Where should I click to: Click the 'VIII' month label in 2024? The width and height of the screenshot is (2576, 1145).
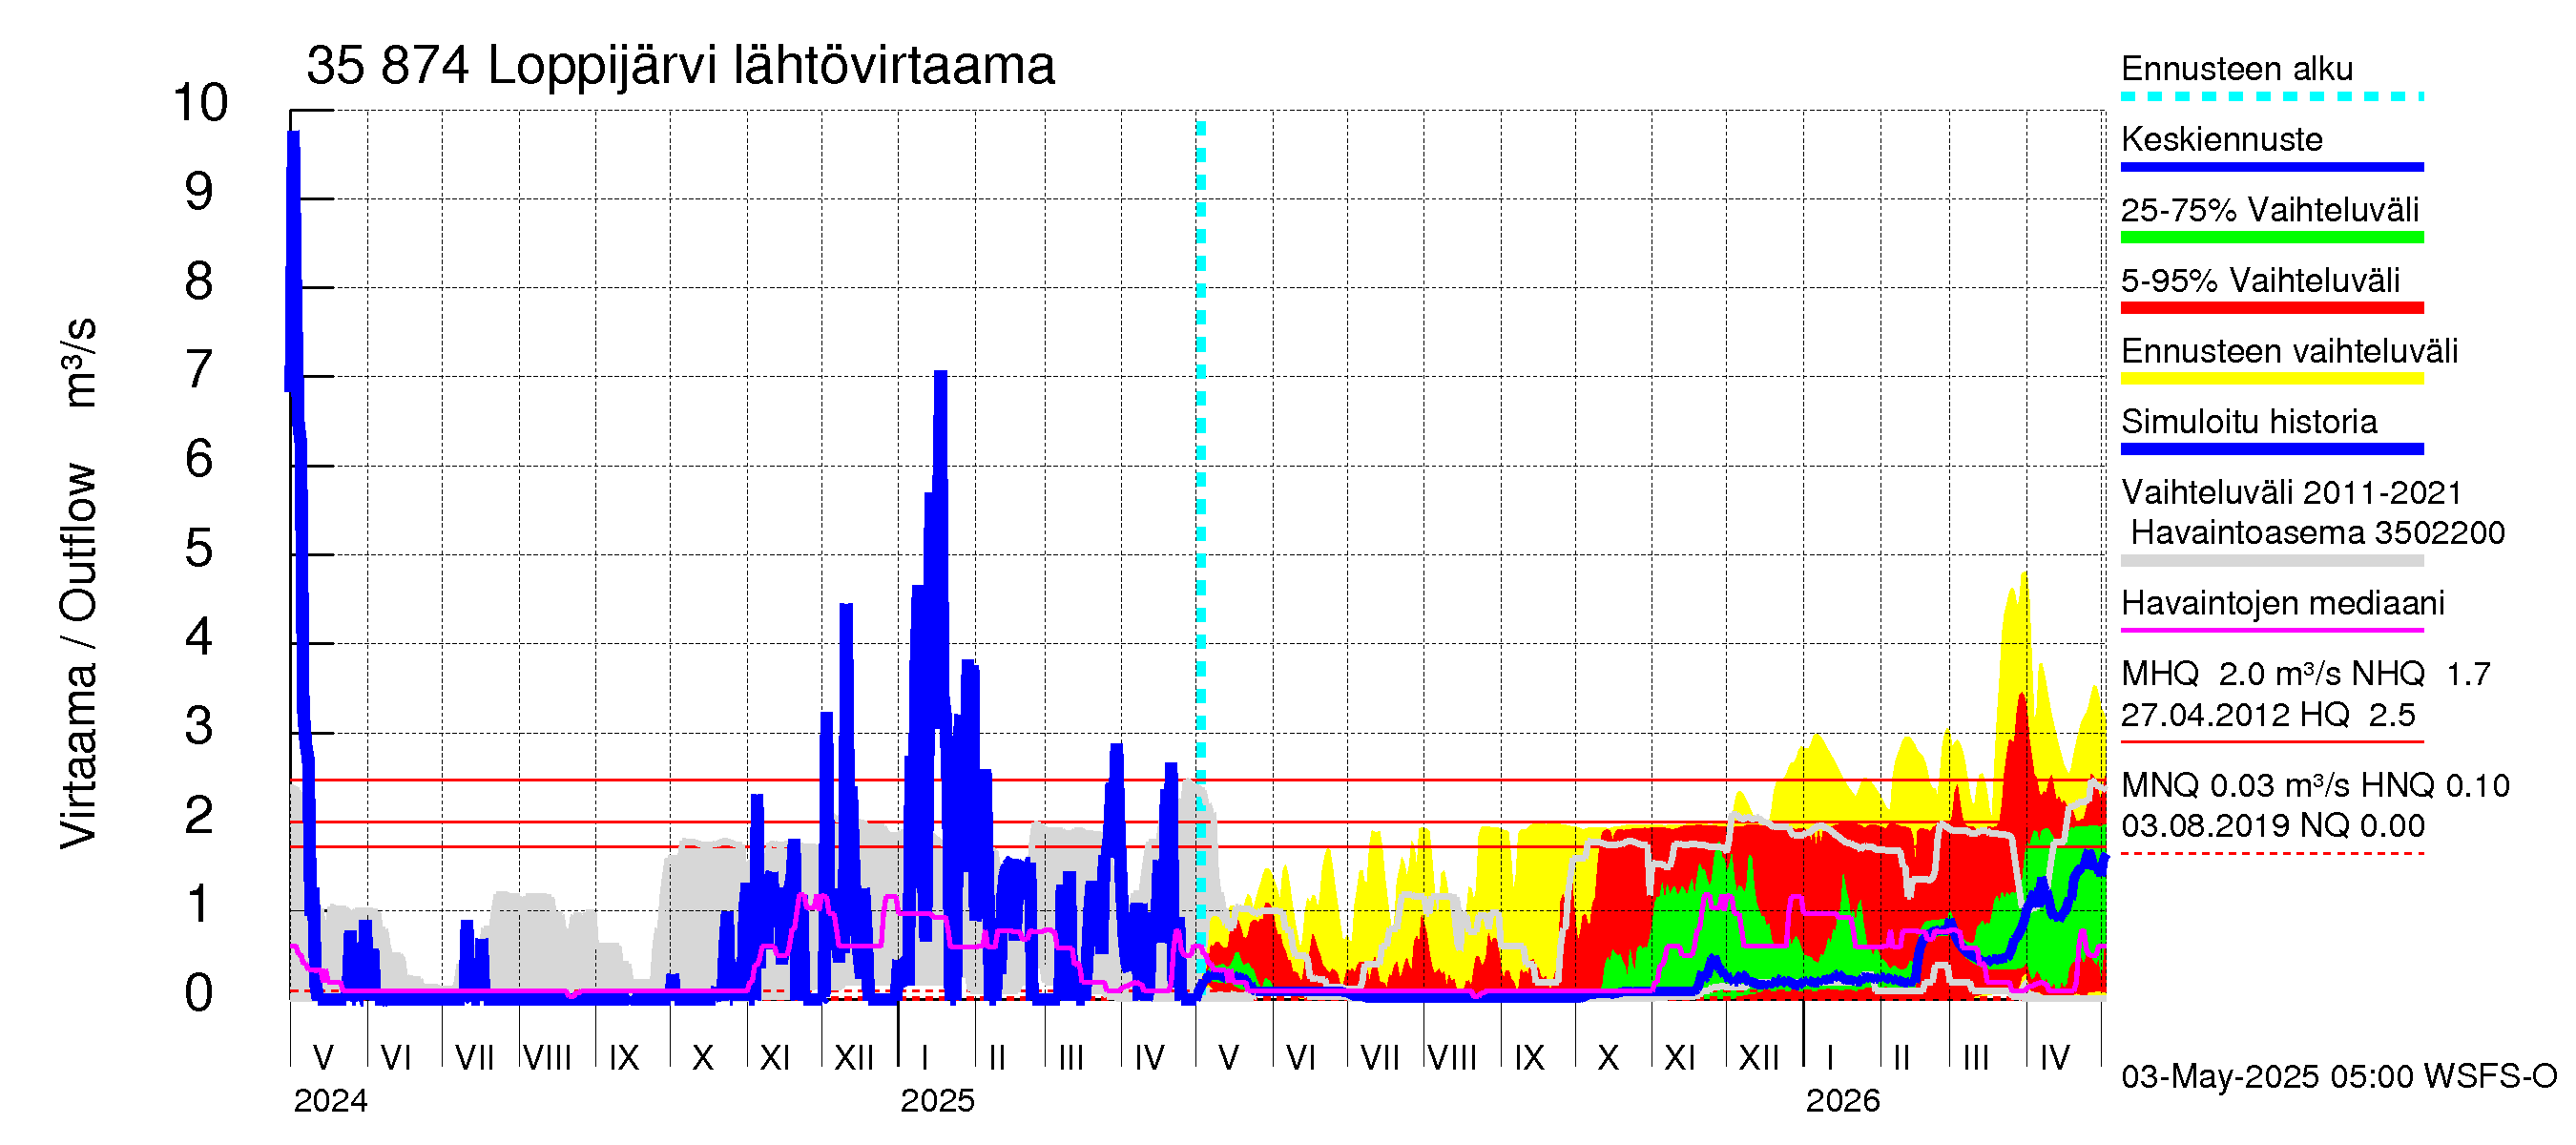tap(548, 1058)
